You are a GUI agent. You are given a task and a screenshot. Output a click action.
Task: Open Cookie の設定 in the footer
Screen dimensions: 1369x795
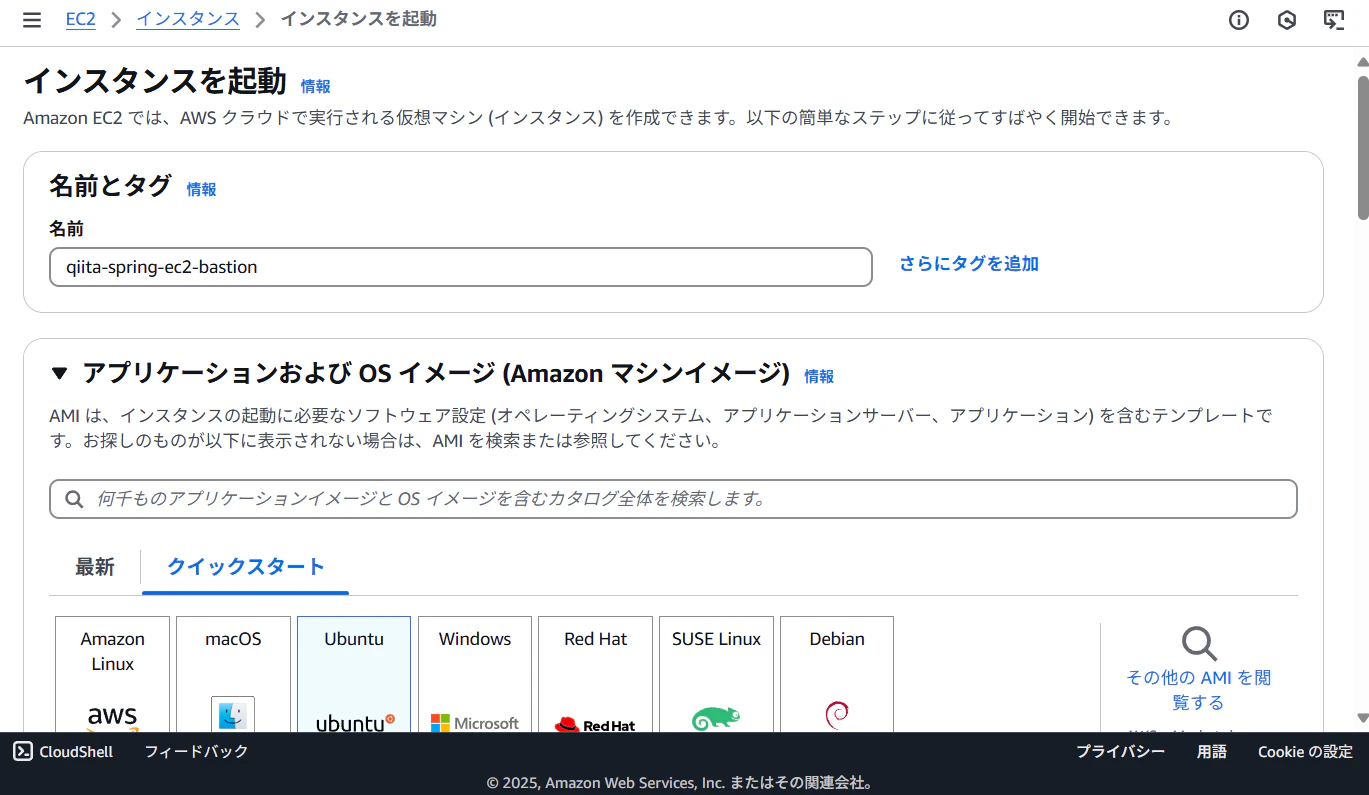tap(1305, 752)
